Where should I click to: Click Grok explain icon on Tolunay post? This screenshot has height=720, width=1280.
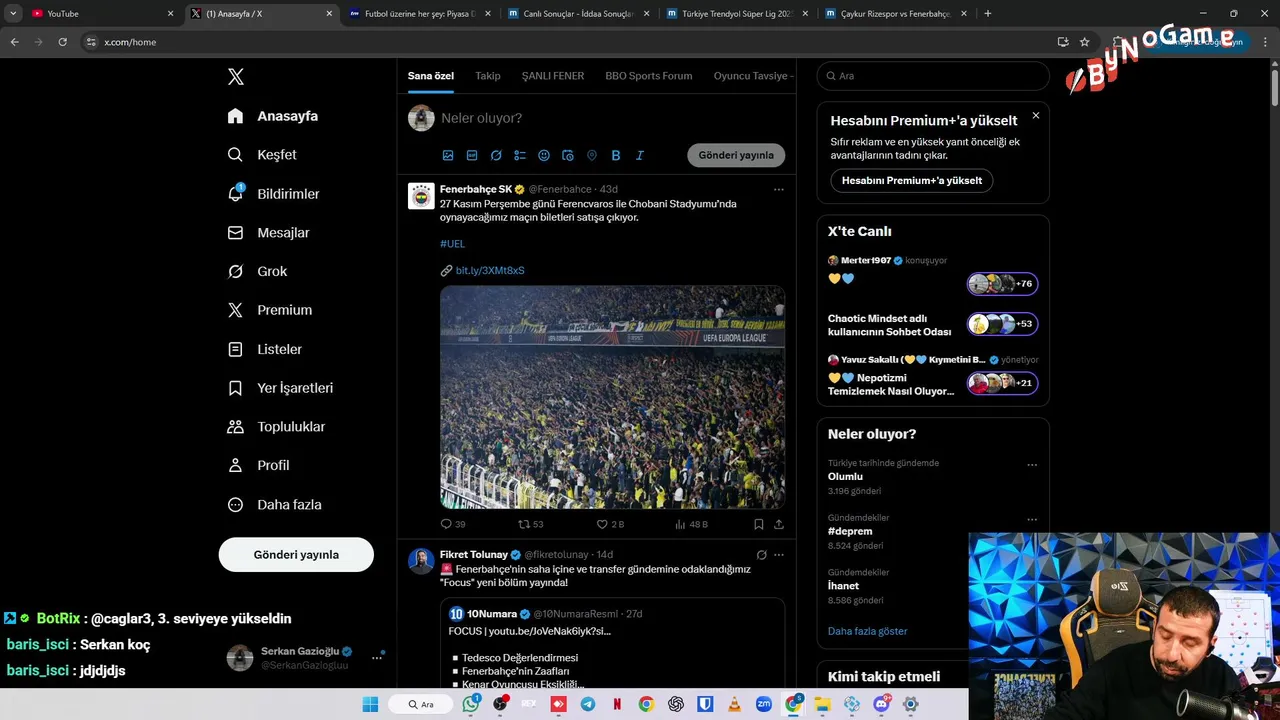[x=761, y=555]
